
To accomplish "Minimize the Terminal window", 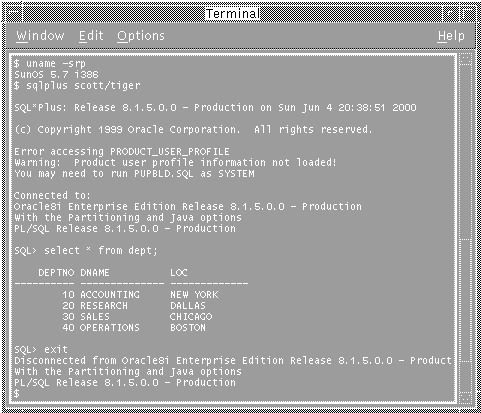I will 450,14.
